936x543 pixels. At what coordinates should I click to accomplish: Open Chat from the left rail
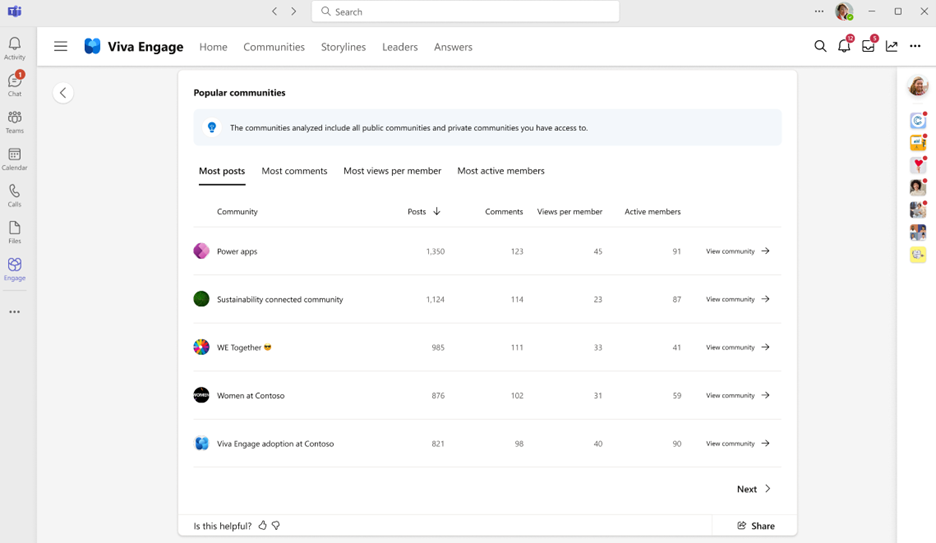click(x=14, y=84)
